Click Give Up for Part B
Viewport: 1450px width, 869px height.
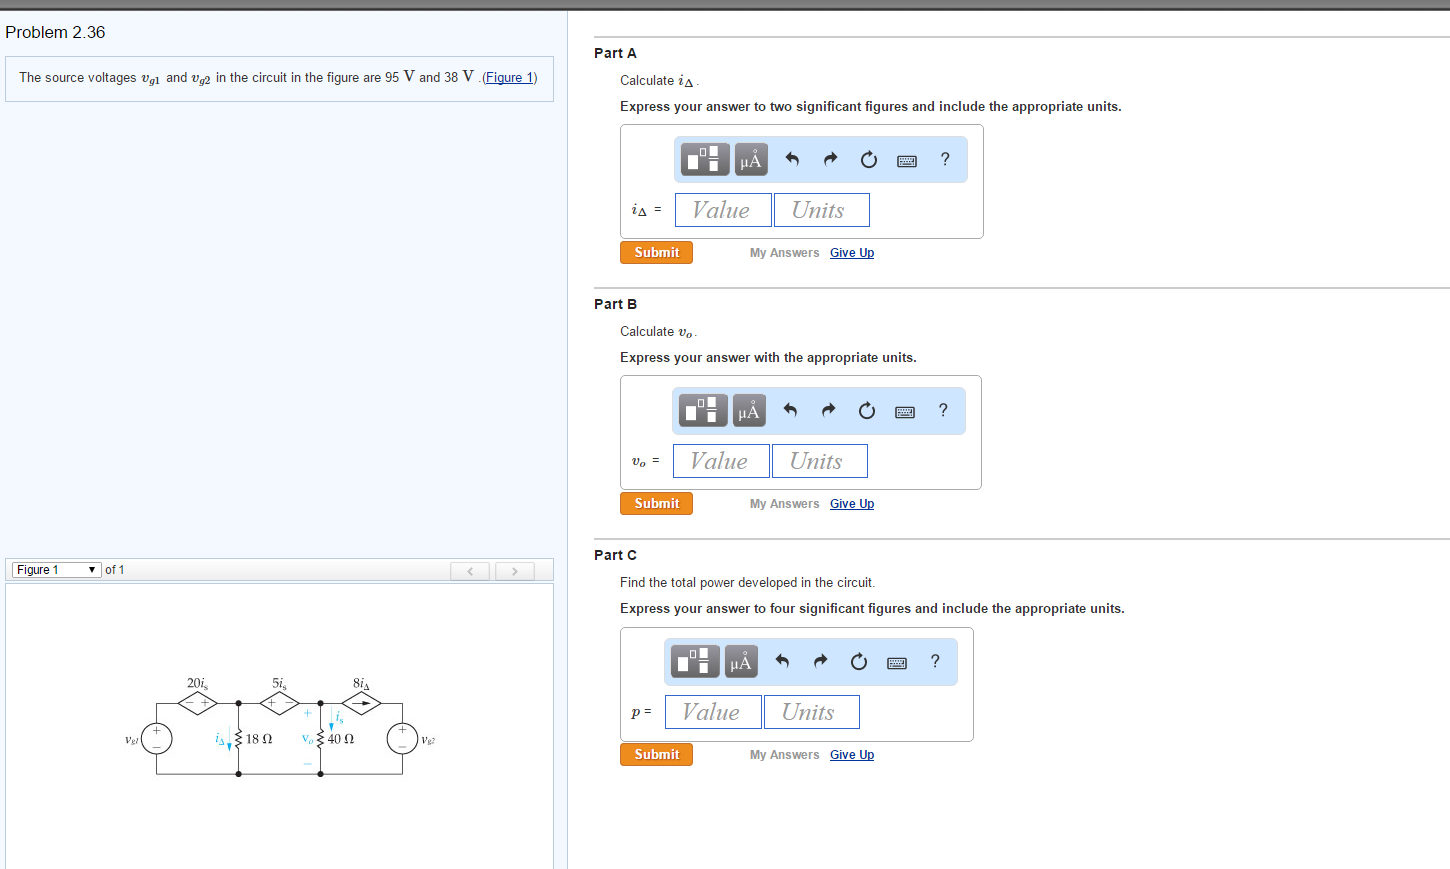click(851, 503)
